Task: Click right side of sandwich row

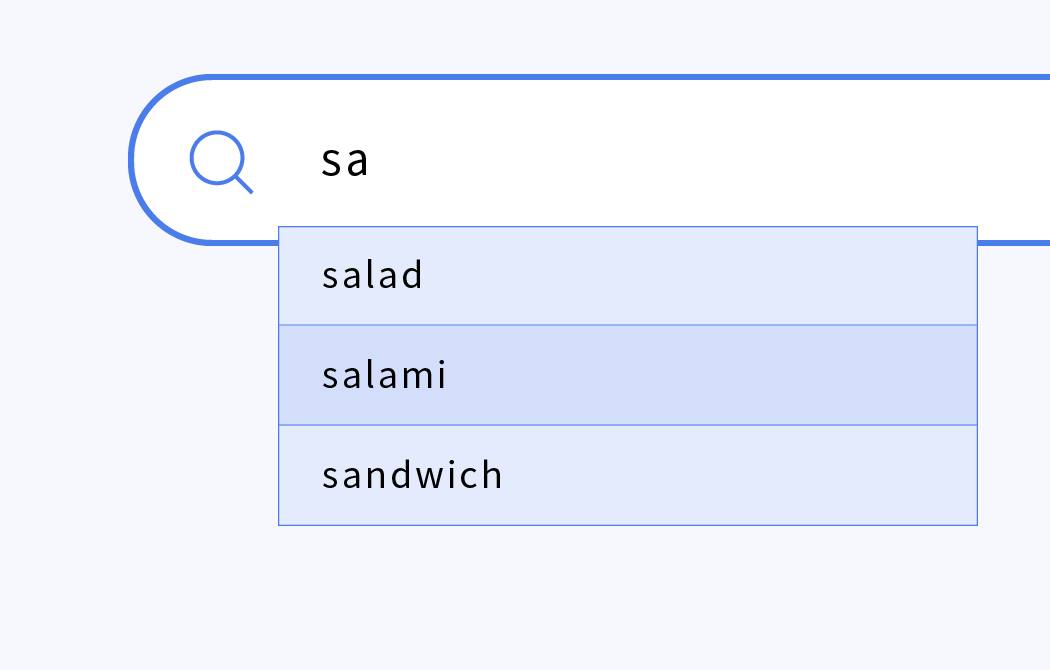Action: point(871,475)
